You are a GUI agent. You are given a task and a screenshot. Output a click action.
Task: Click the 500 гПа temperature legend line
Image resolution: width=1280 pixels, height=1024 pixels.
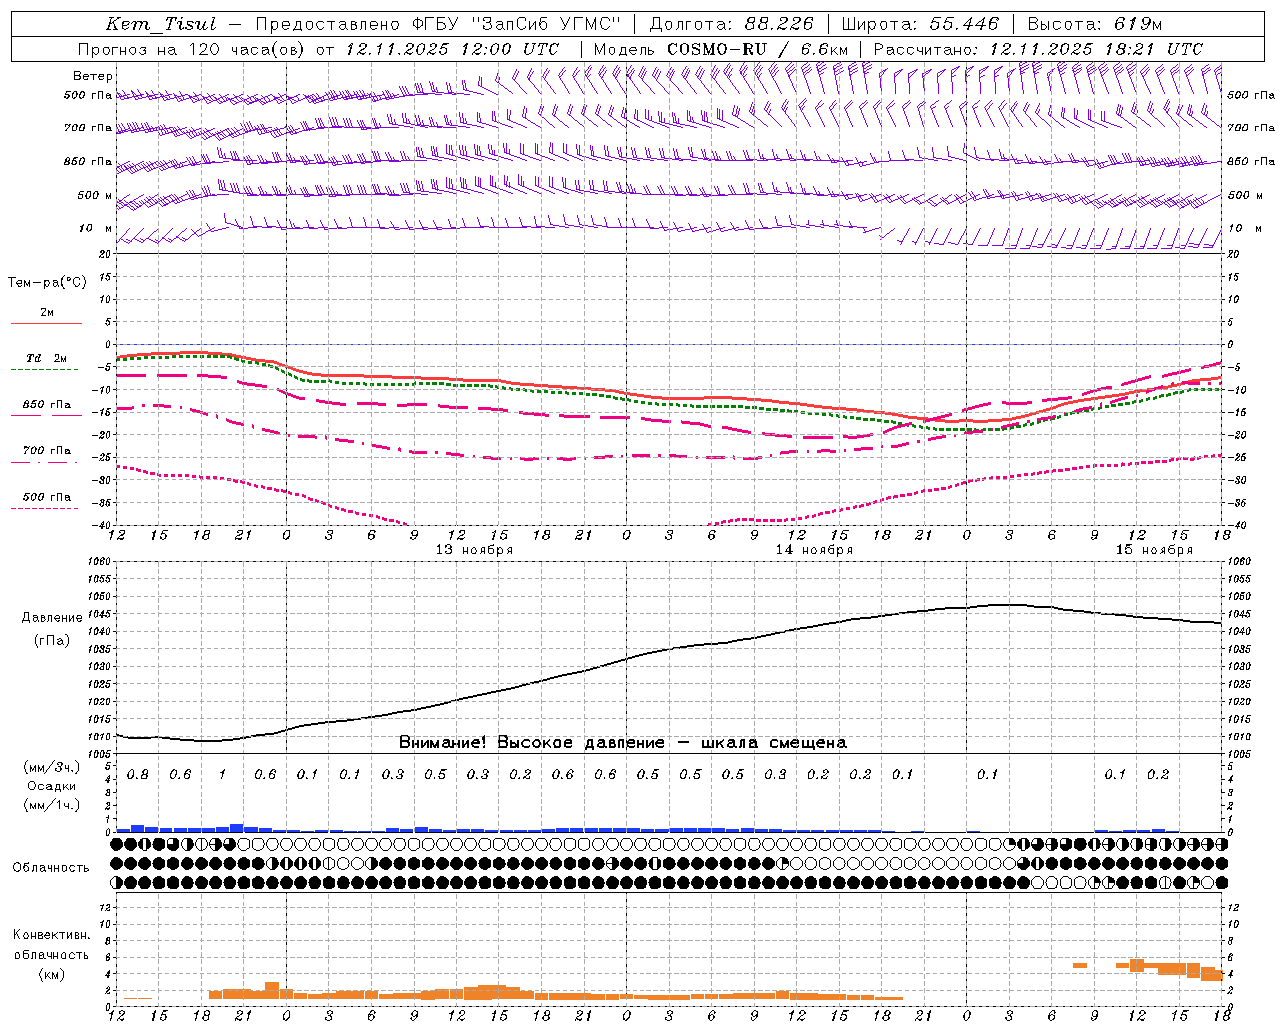46,508
